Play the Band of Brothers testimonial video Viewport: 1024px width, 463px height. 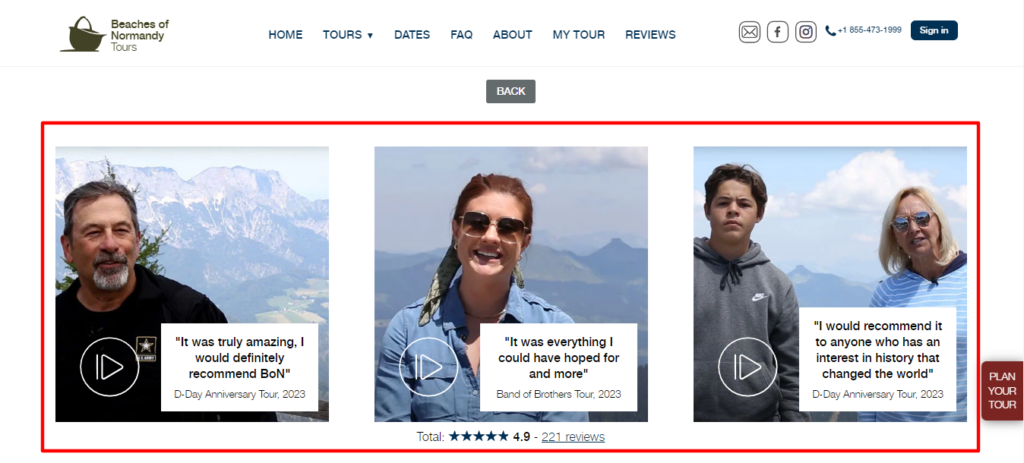pyautogui.click(x=428, y=366)
